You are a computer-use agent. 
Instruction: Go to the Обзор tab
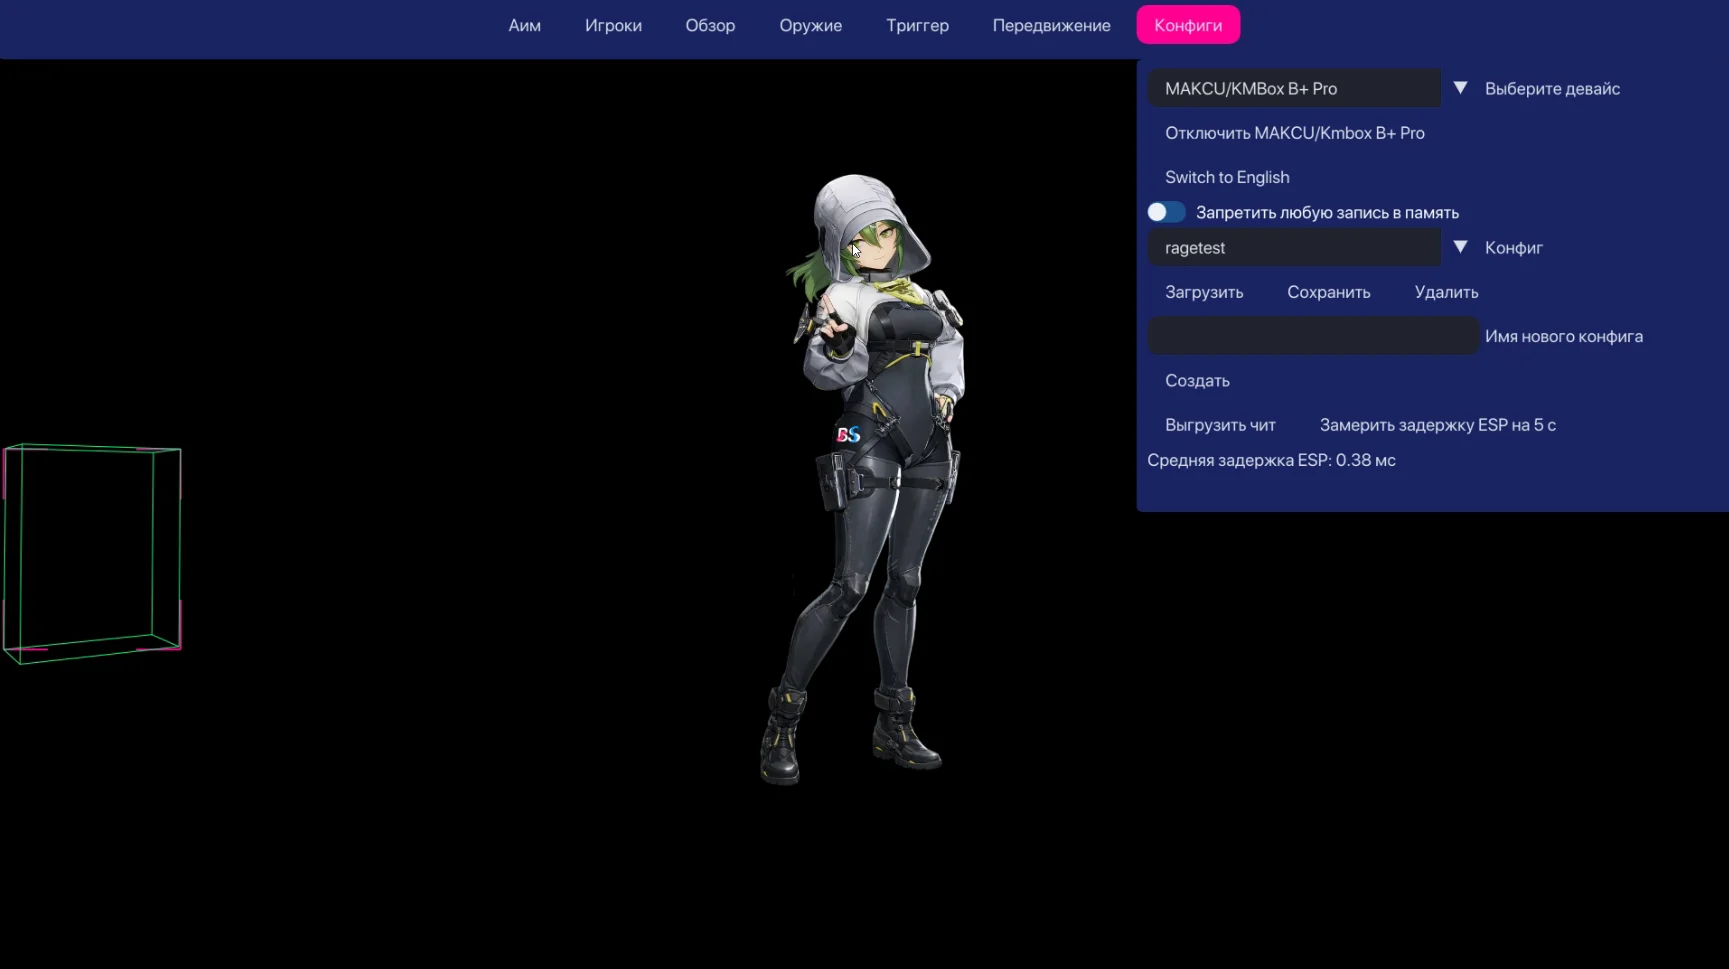[710, 25]
